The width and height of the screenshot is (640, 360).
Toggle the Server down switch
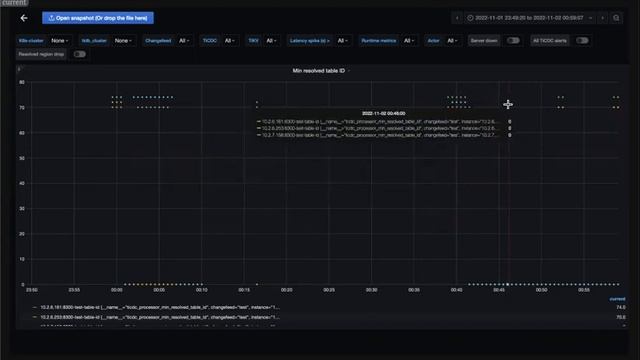click(513, 40)
